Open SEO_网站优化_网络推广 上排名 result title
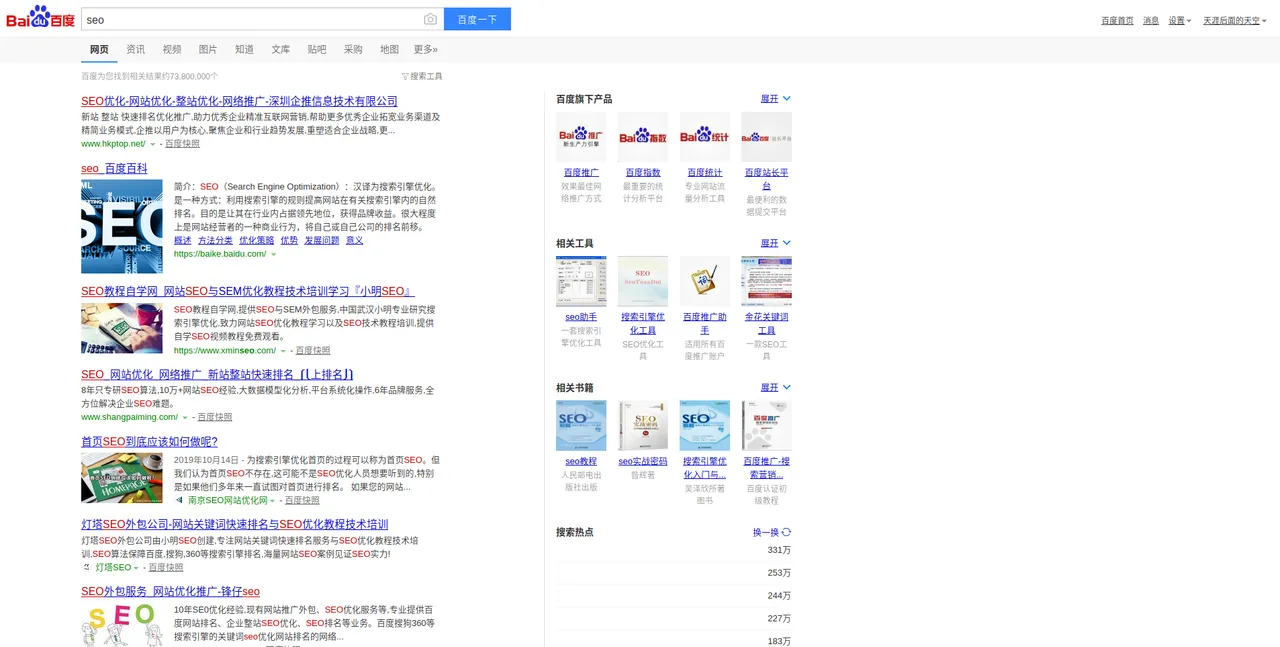This screenshot has height=647, width=1280. pos(217,375)
